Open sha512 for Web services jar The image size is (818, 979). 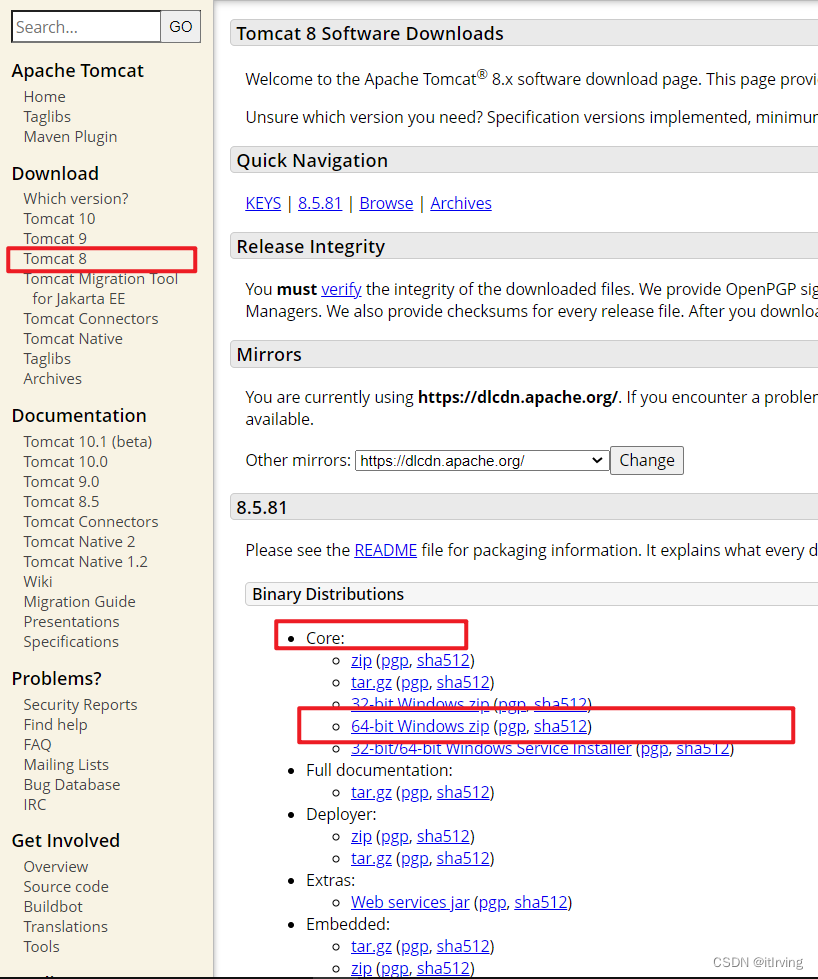[x=541, y=902]
